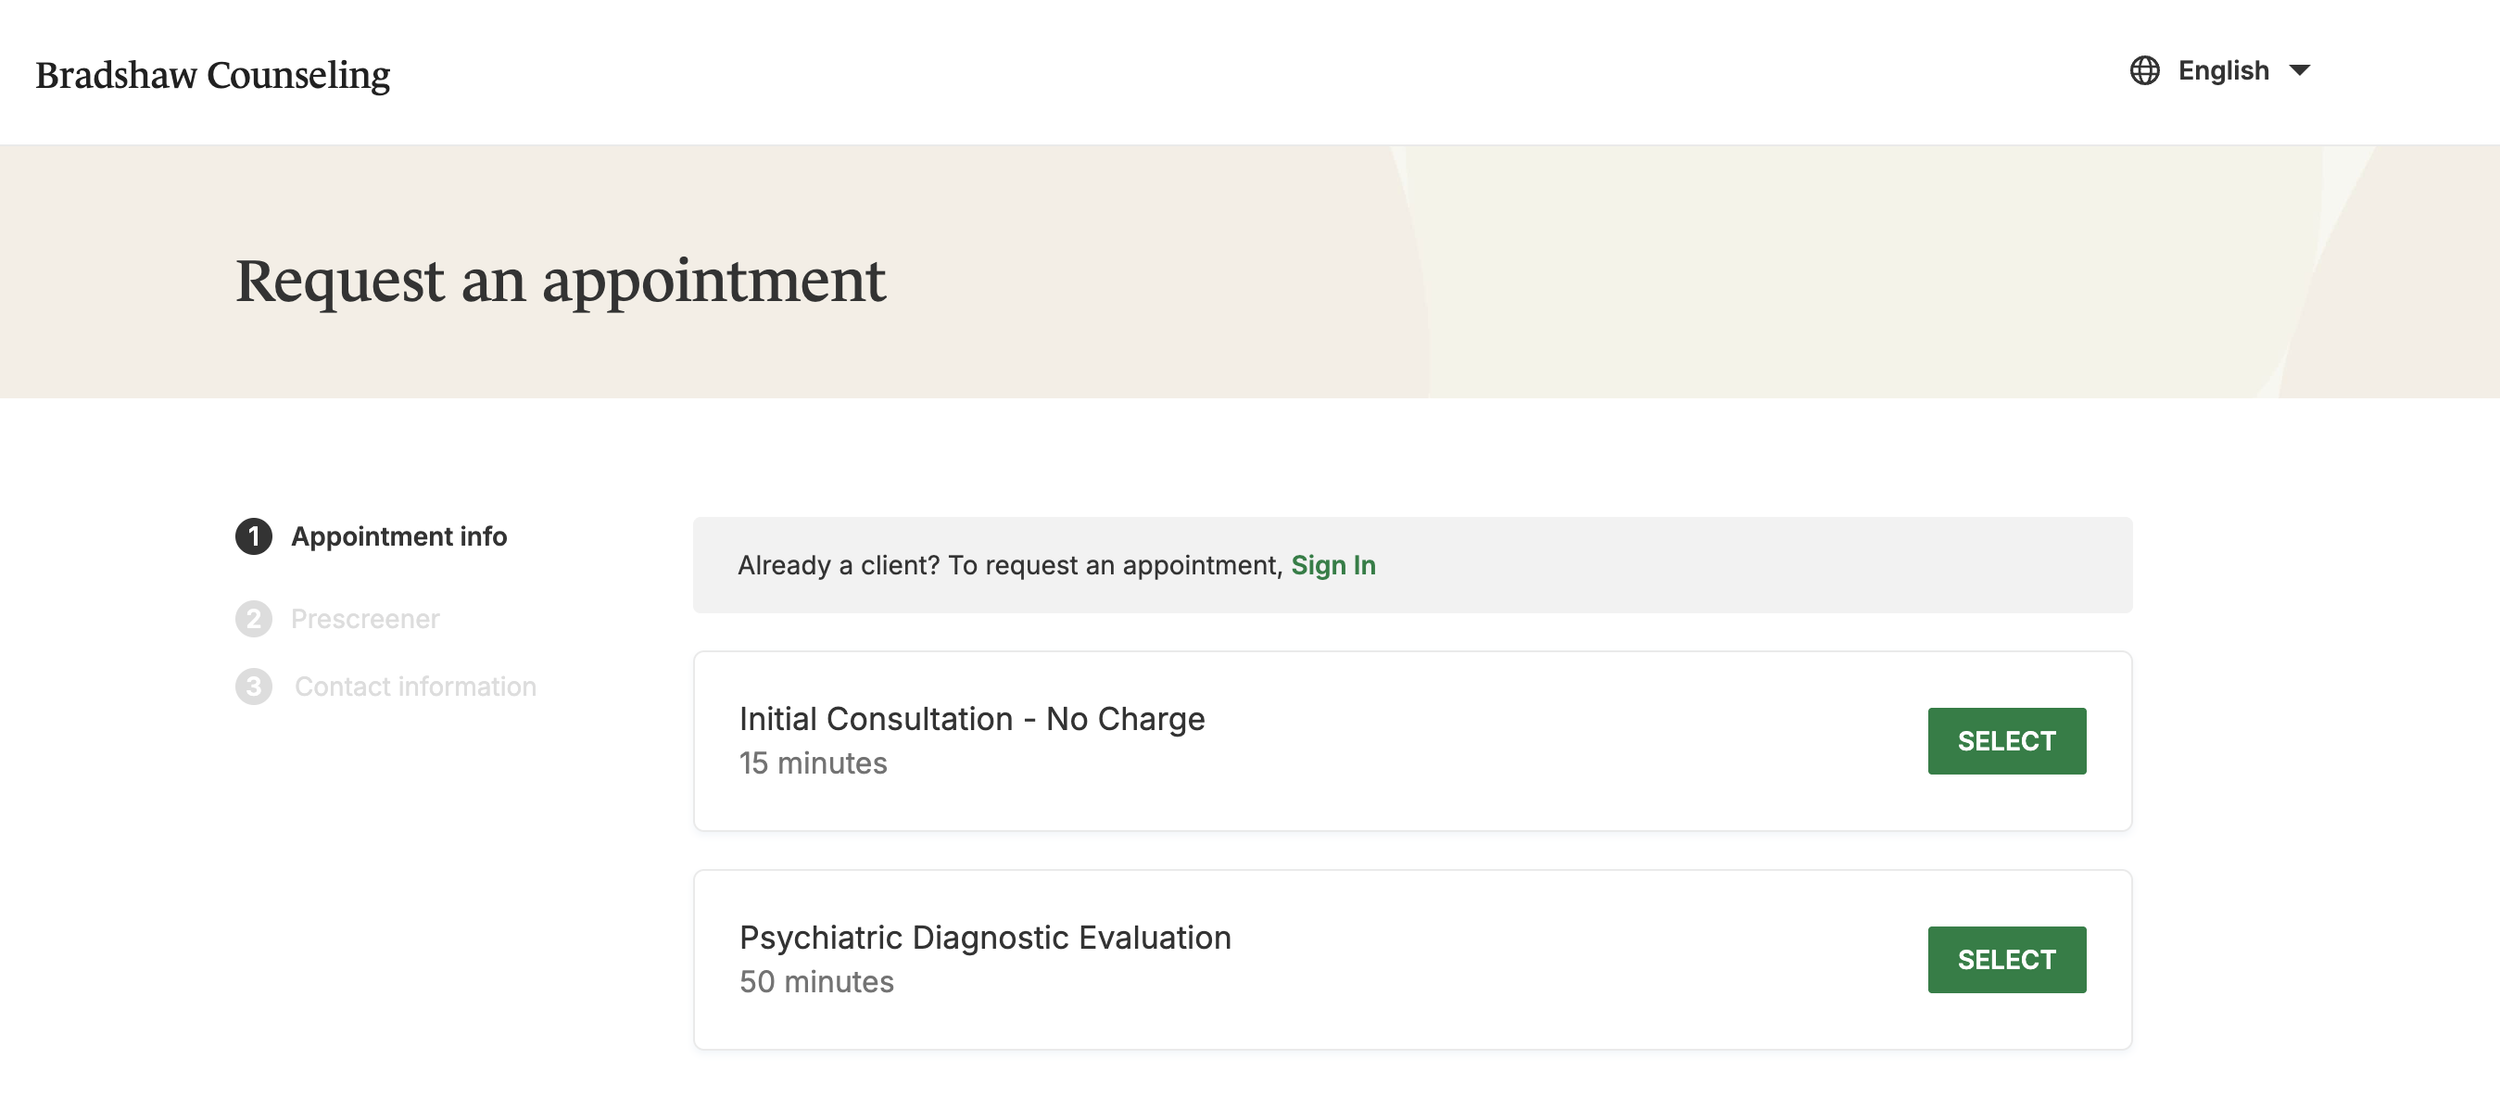Click the globe language icon
Image resolution: width=2500 pixels, height=1108 pixels.
[2144, 71]
